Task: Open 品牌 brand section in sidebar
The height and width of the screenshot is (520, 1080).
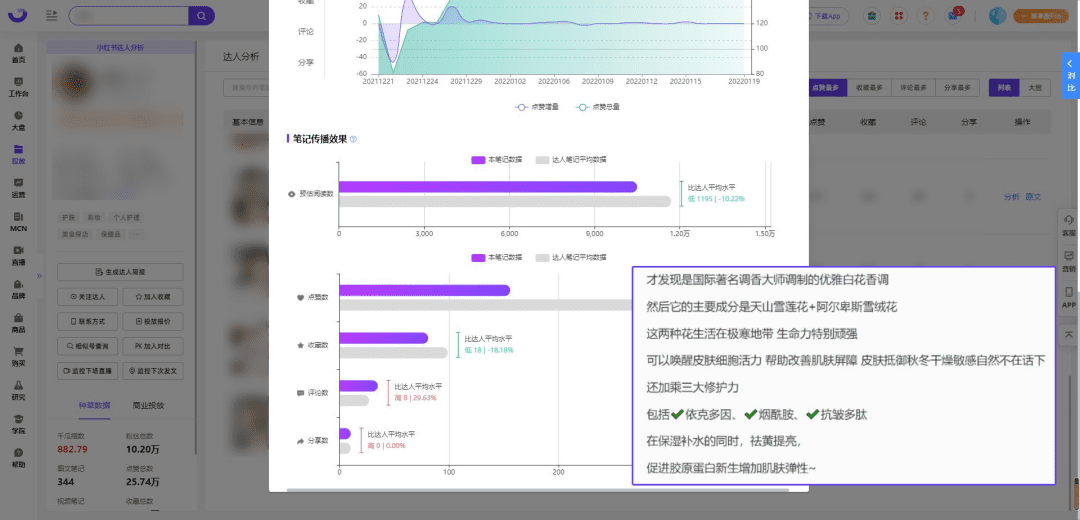Action: point(18,290)
